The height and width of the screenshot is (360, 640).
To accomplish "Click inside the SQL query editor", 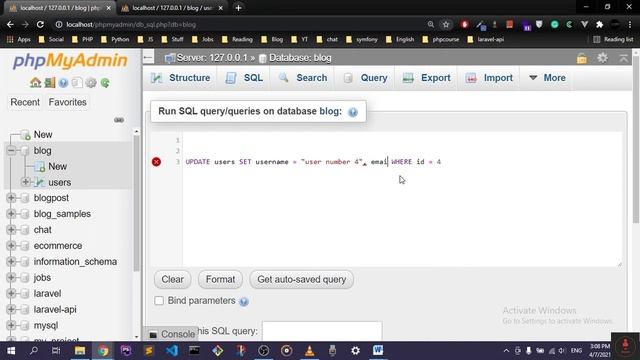I will tap(402, 199).
